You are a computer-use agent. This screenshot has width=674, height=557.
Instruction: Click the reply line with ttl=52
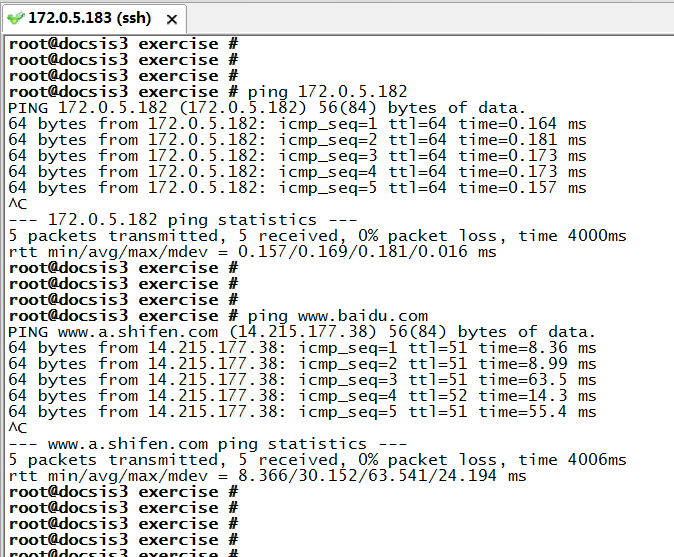[x=301, y=396]
